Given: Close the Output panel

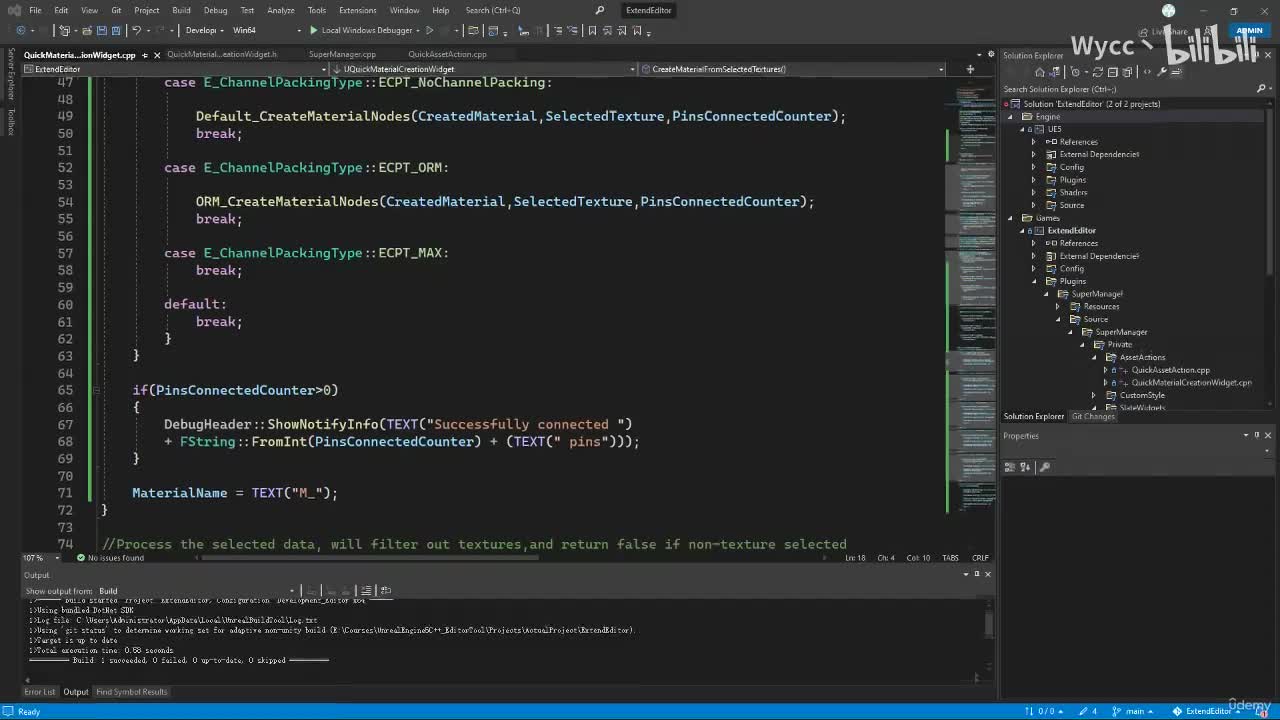Looking at the screenshot, I should coord(988,574).
